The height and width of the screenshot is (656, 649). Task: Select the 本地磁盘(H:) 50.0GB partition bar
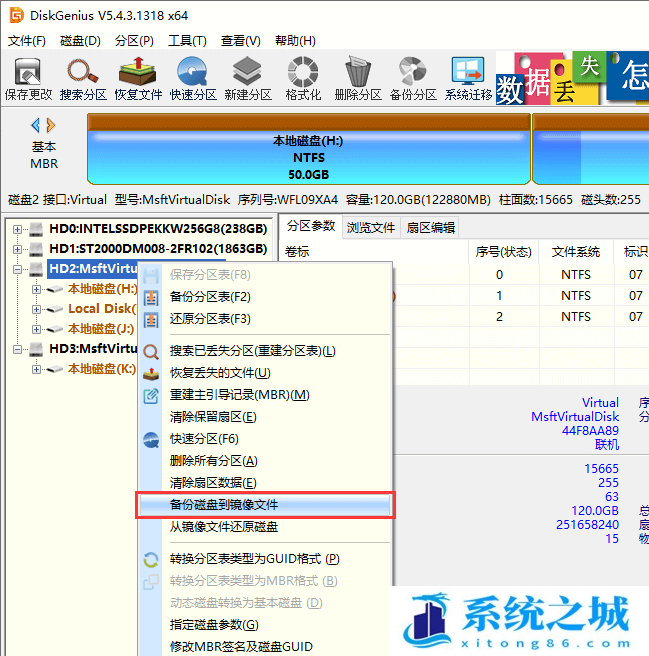coord(309,149)
